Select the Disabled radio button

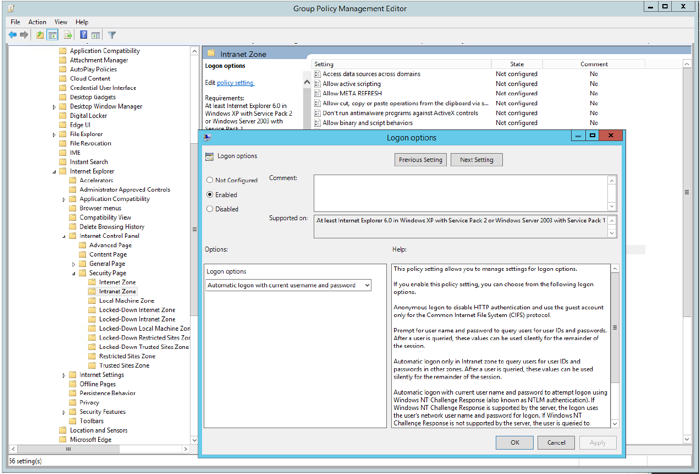click(x=210, y=209)
